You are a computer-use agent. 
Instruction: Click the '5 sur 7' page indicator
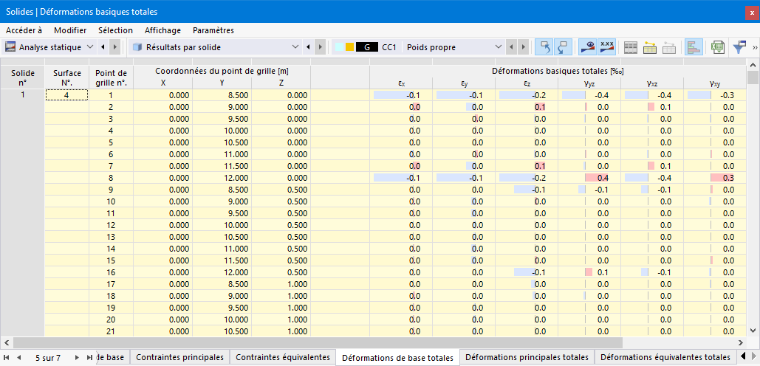point(48,358)
